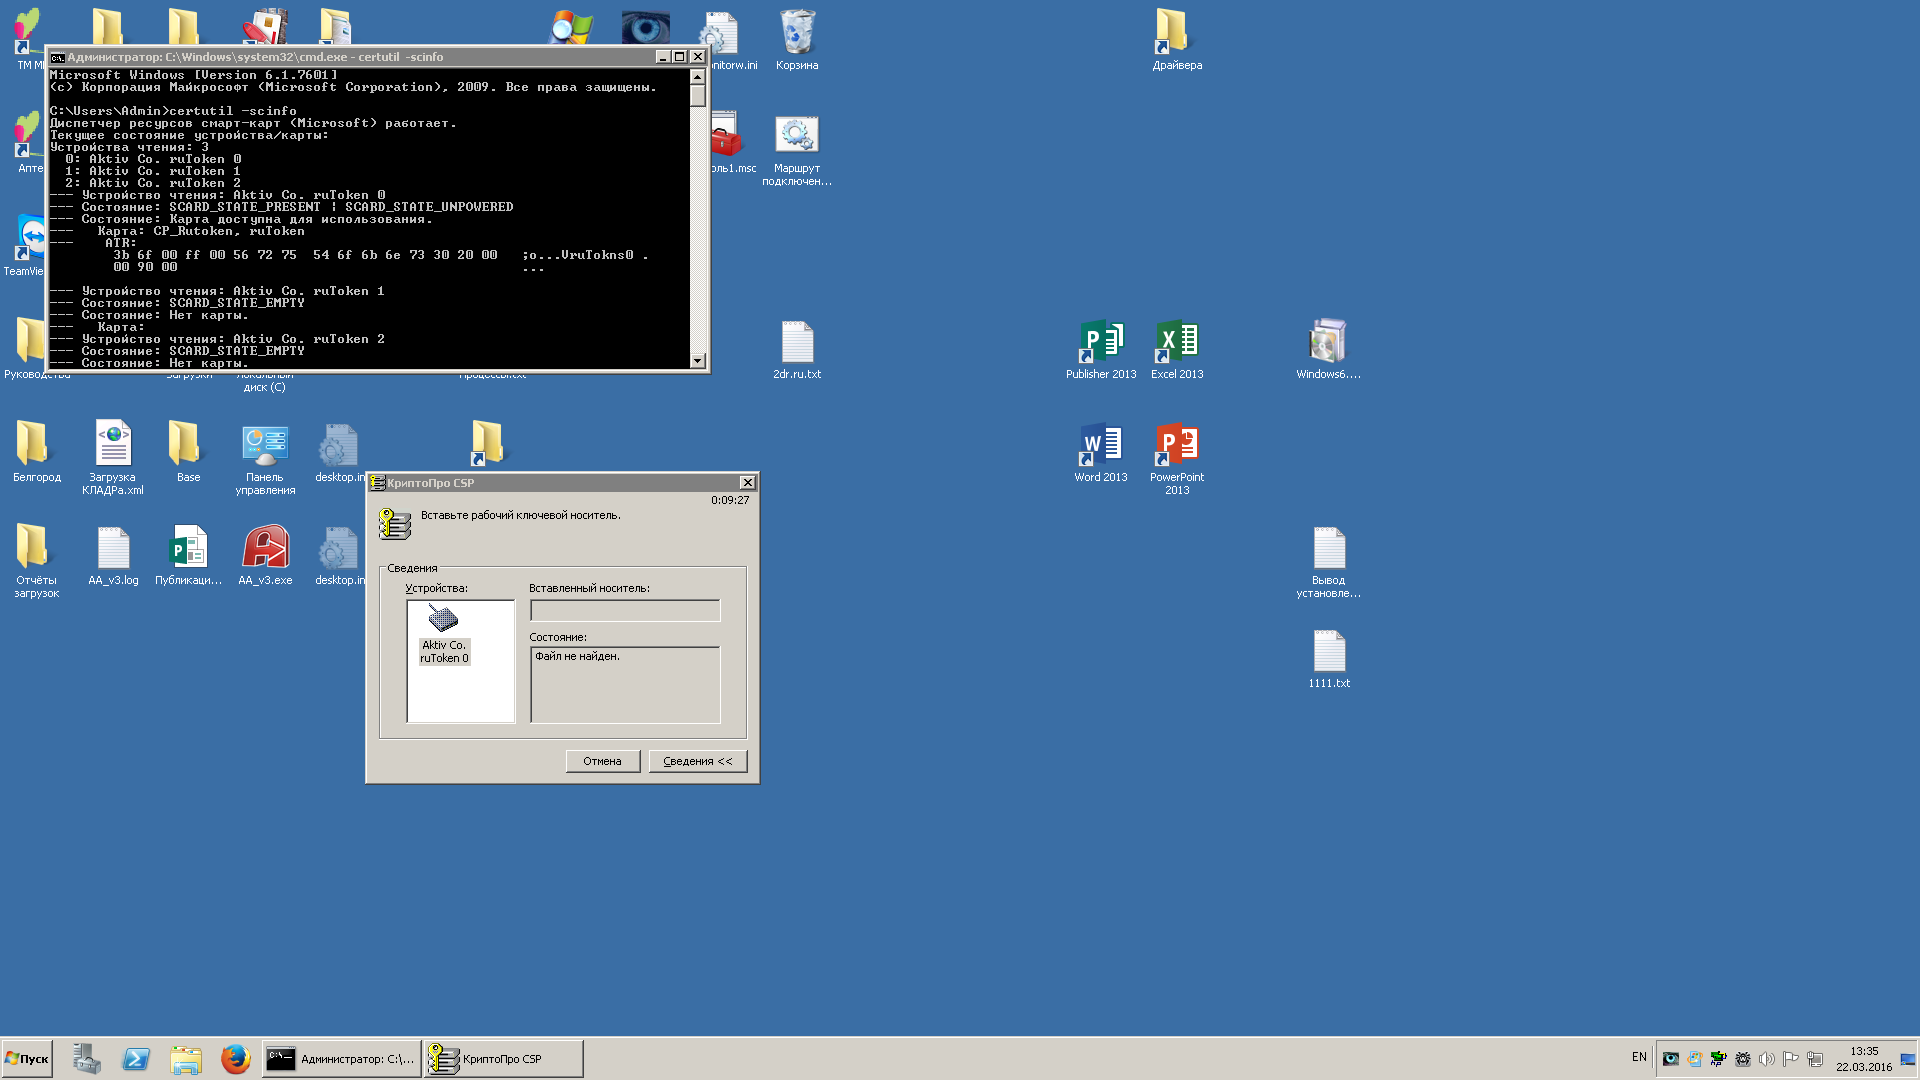
Task: Click the EN language indicator
Action: pos(1638,1057)
